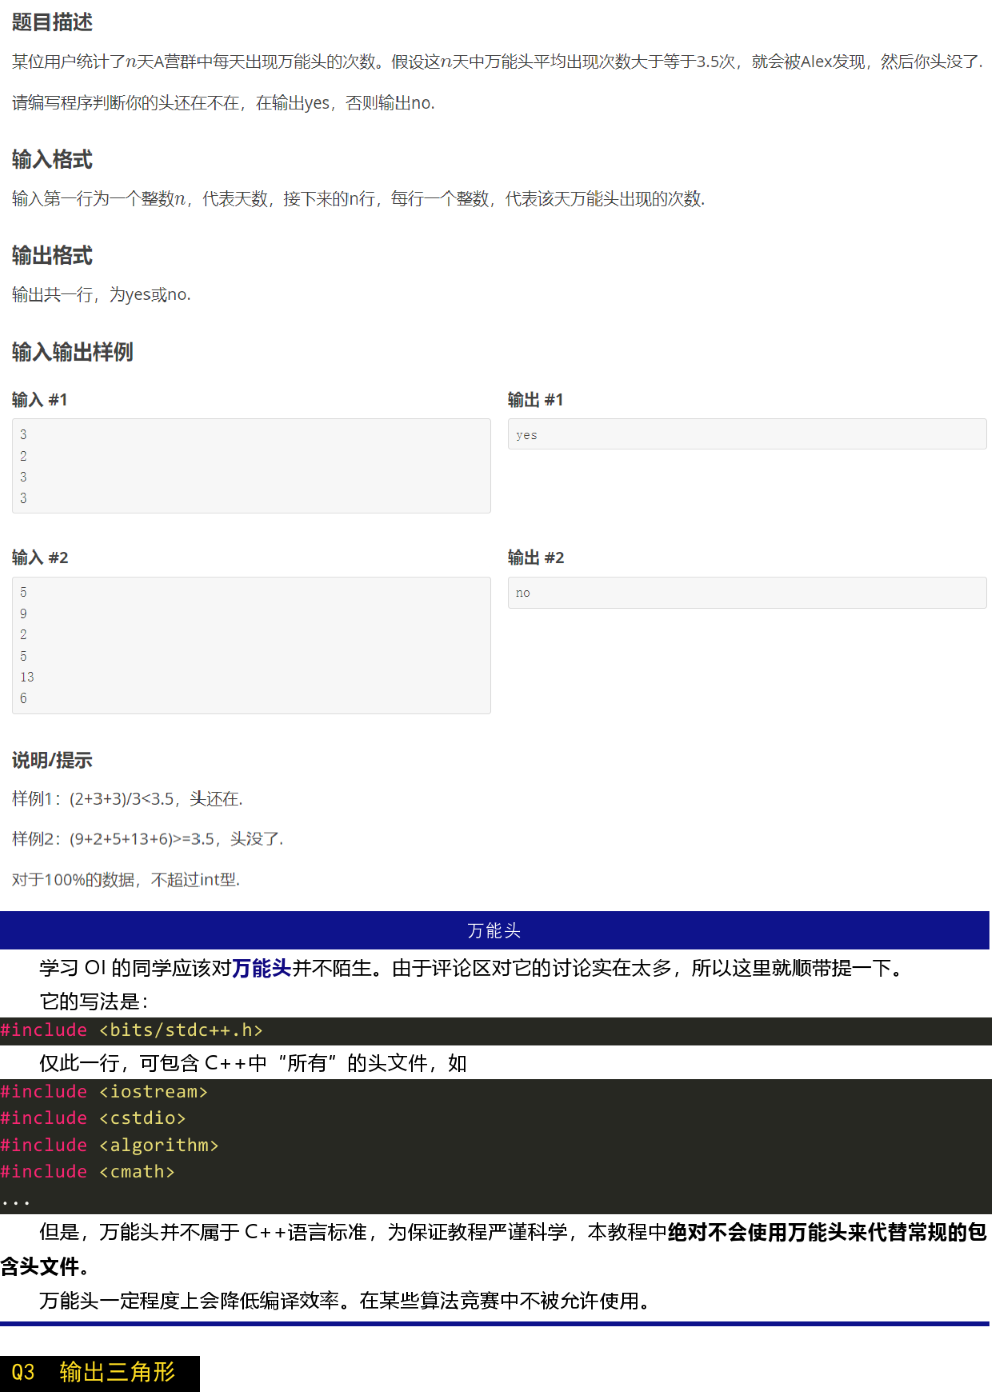The height and width of the screenshot is (1396, 992).
Task: Click the 输入格式 heading
Action: coord(52,160)
